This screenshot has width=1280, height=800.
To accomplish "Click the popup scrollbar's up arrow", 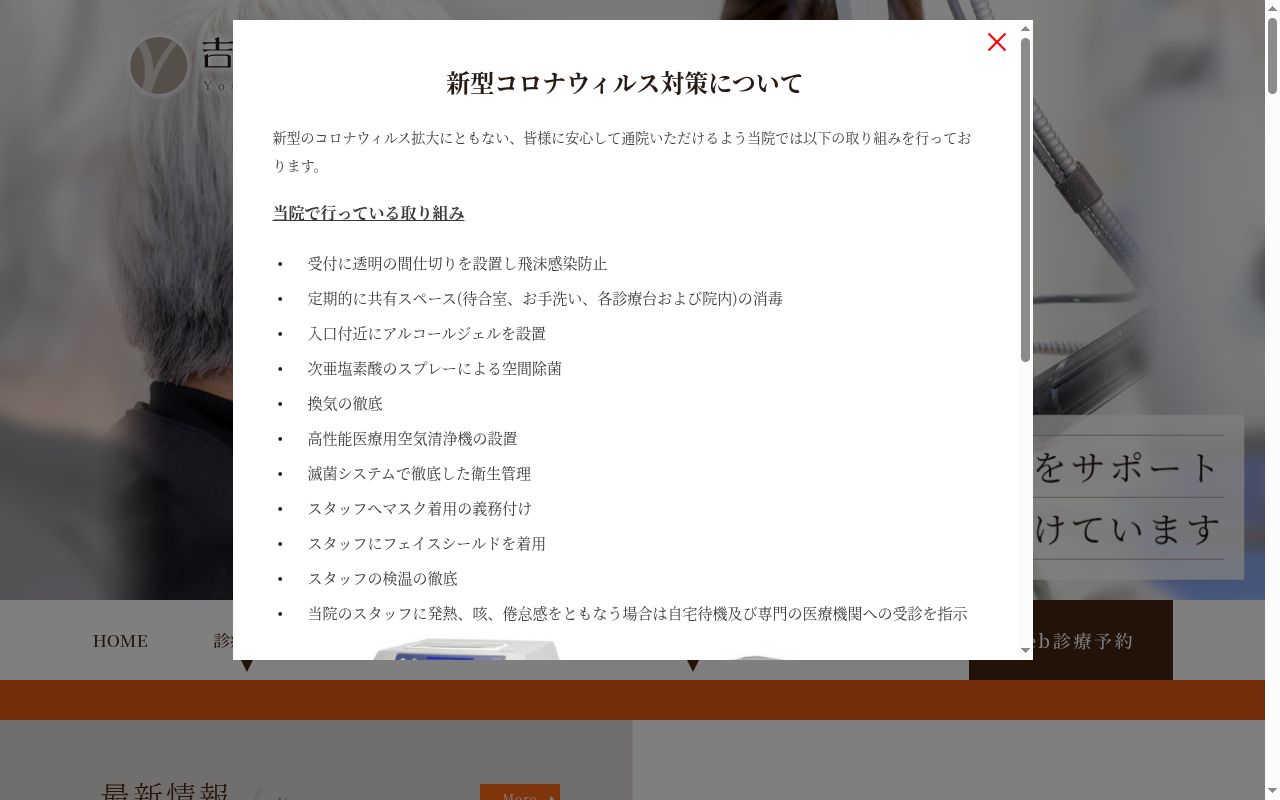I will 1025,29.
